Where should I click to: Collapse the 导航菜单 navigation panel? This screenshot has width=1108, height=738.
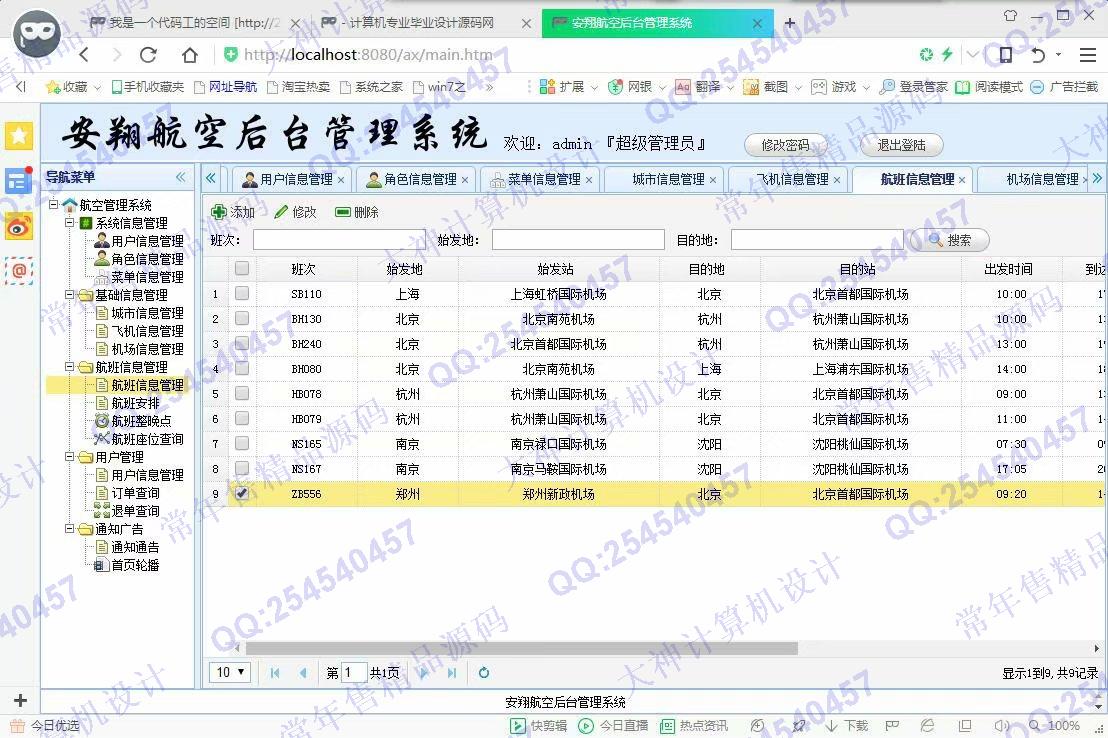tap(181, 177)
